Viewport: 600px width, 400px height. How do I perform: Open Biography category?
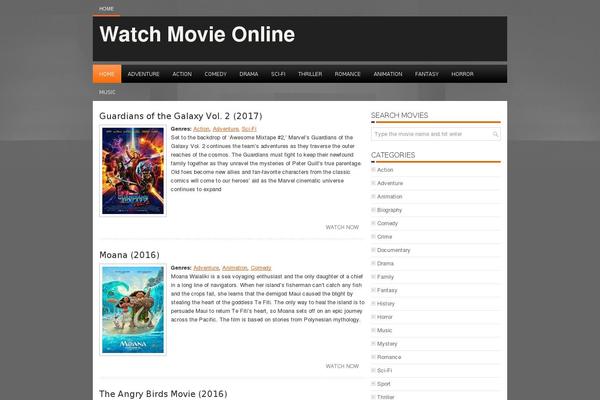(389, 210)
